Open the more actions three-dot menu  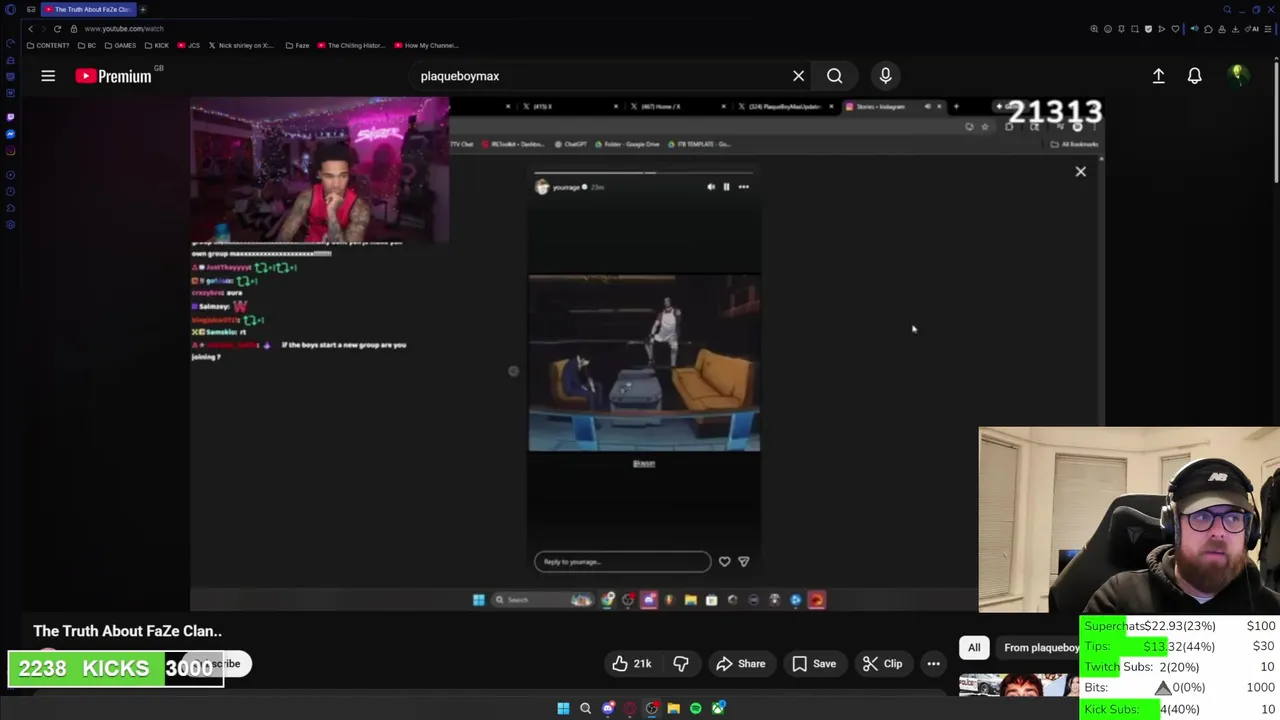click(933, 664)
